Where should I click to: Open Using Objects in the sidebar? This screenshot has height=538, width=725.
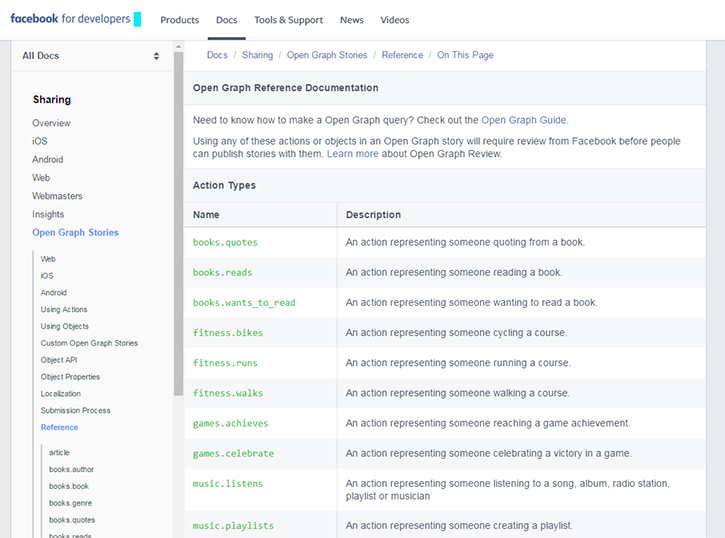[65, 326]
